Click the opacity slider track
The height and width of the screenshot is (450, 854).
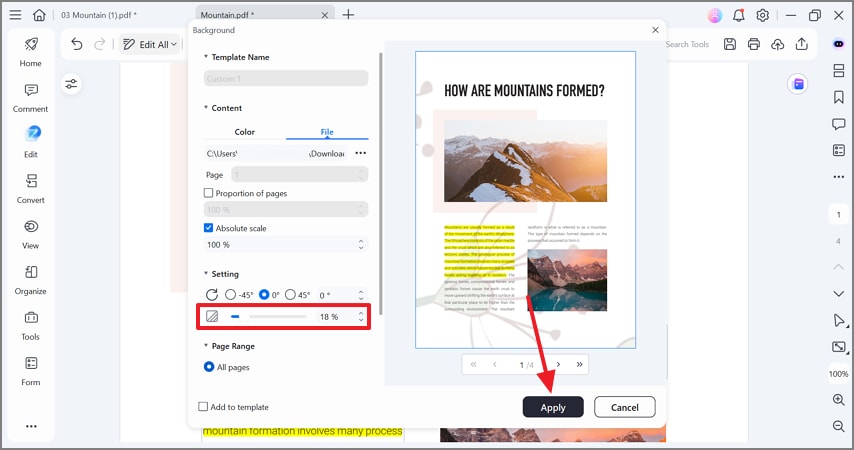coord(268,316)
